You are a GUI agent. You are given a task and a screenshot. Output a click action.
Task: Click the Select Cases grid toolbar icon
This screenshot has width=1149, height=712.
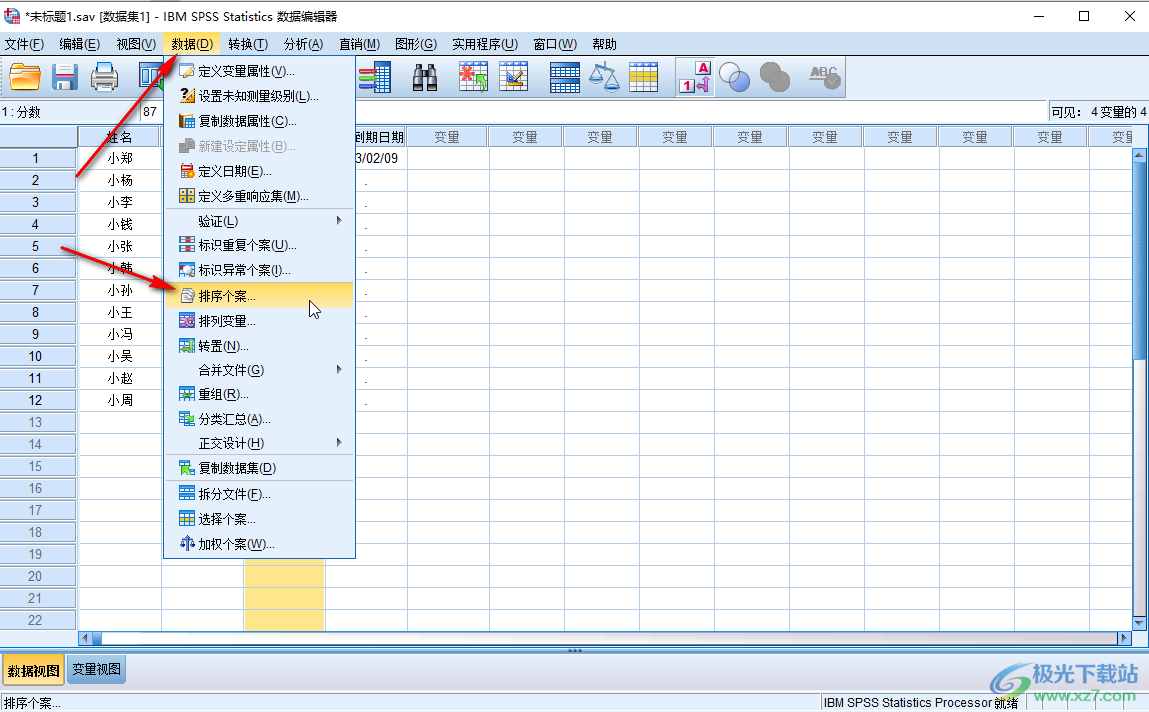tap(643, 77)
